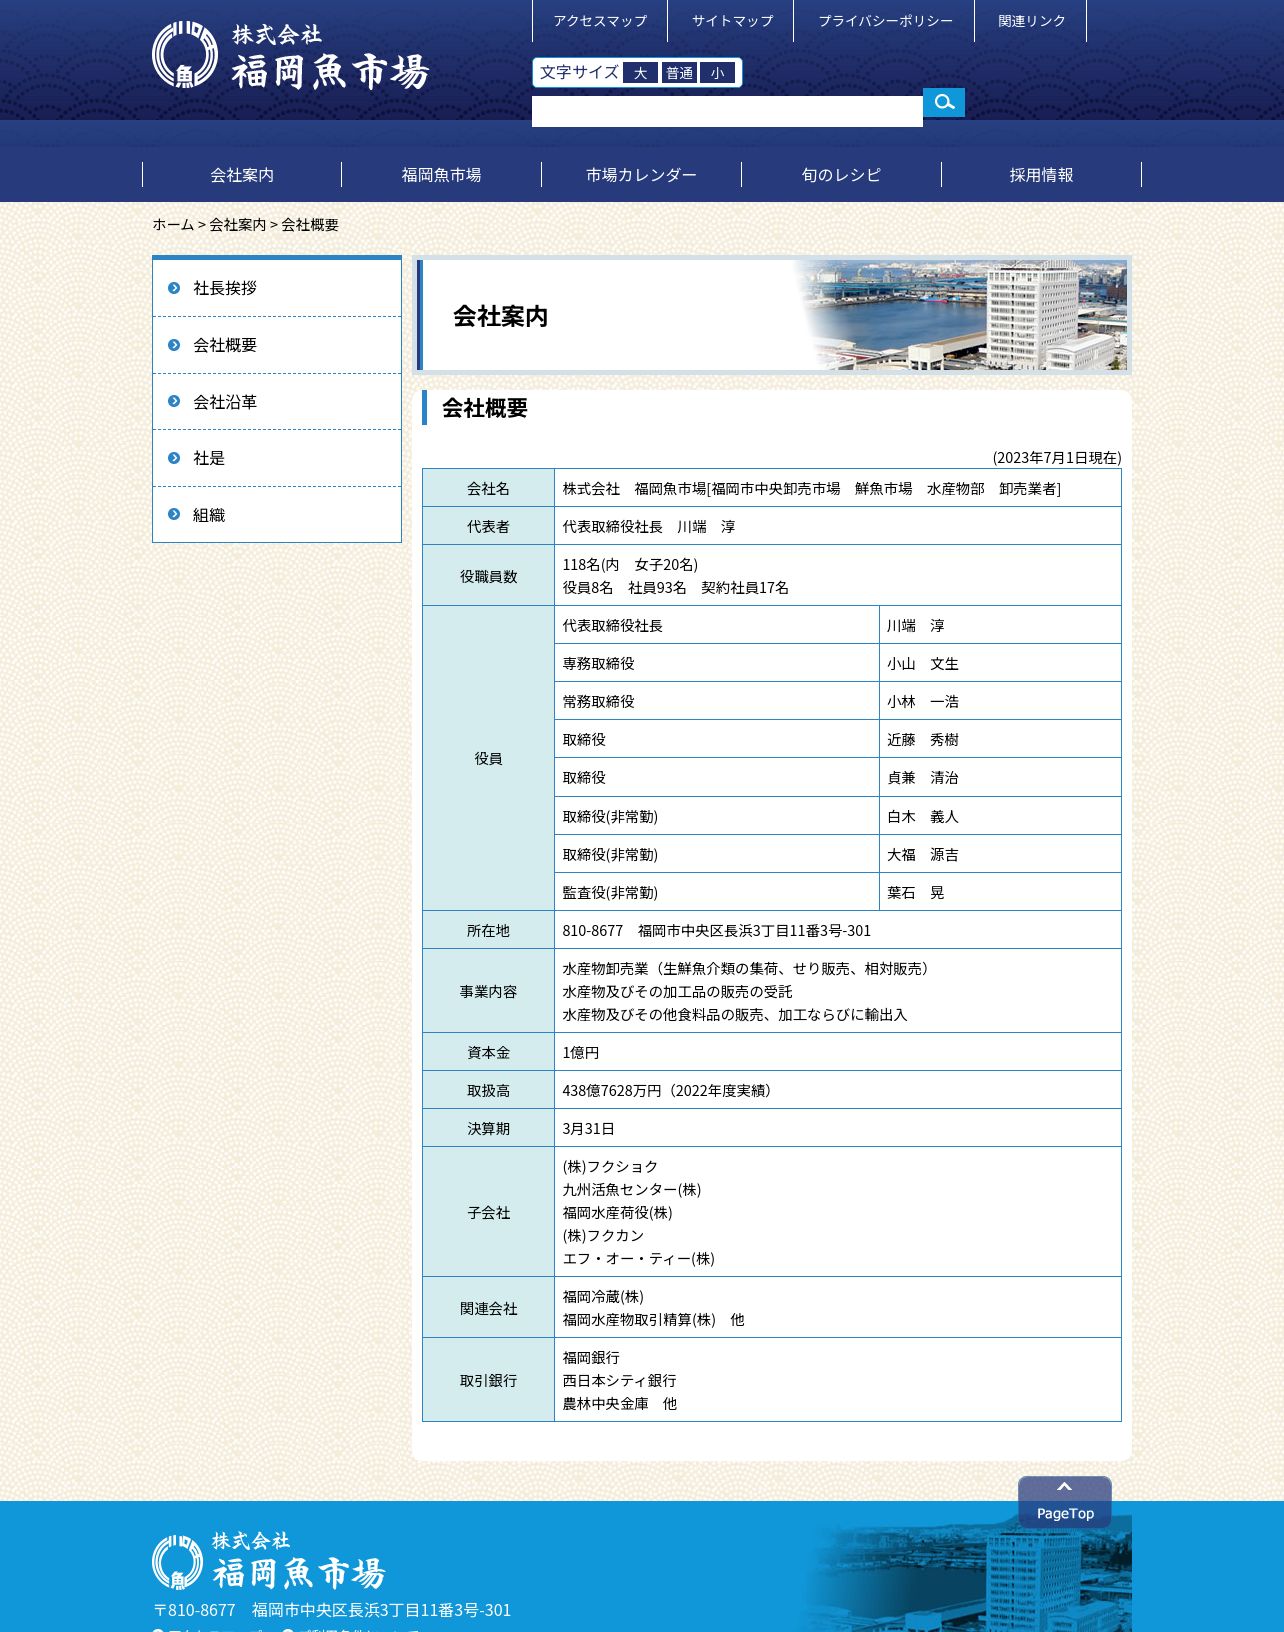The width and height of the screenshot is (1284, 1632).
Task: Open 社長挨拶 sidebar item
Action: (277, 288)
